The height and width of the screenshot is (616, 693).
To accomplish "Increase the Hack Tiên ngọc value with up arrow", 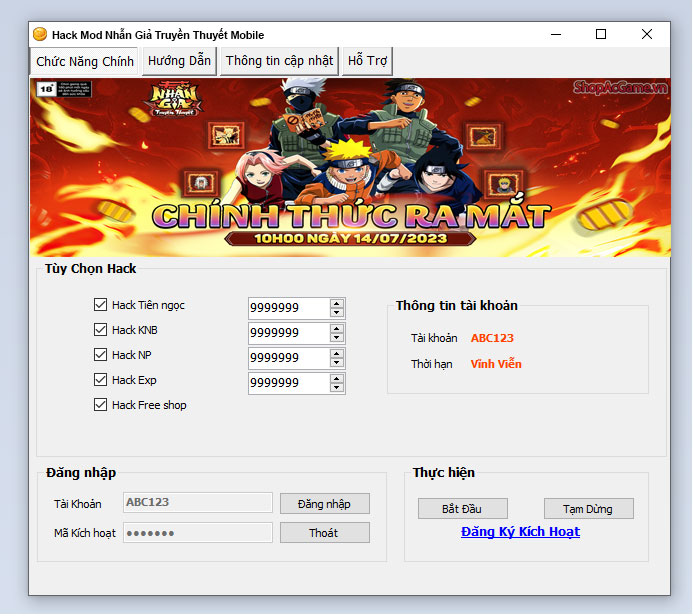I will coord(337,304).
